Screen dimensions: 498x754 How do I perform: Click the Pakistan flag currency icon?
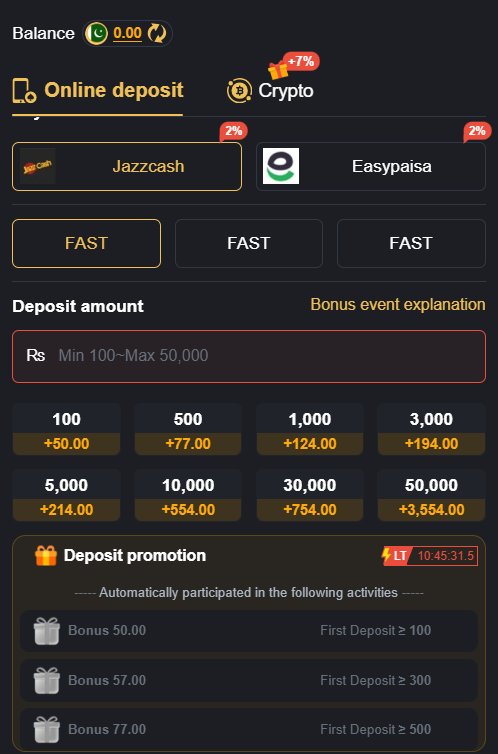tap(96, 34)
